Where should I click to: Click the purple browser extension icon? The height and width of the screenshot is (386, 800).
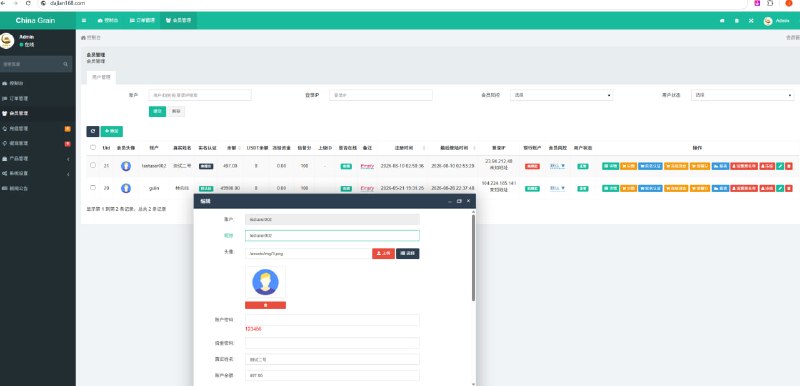point(757,3)
